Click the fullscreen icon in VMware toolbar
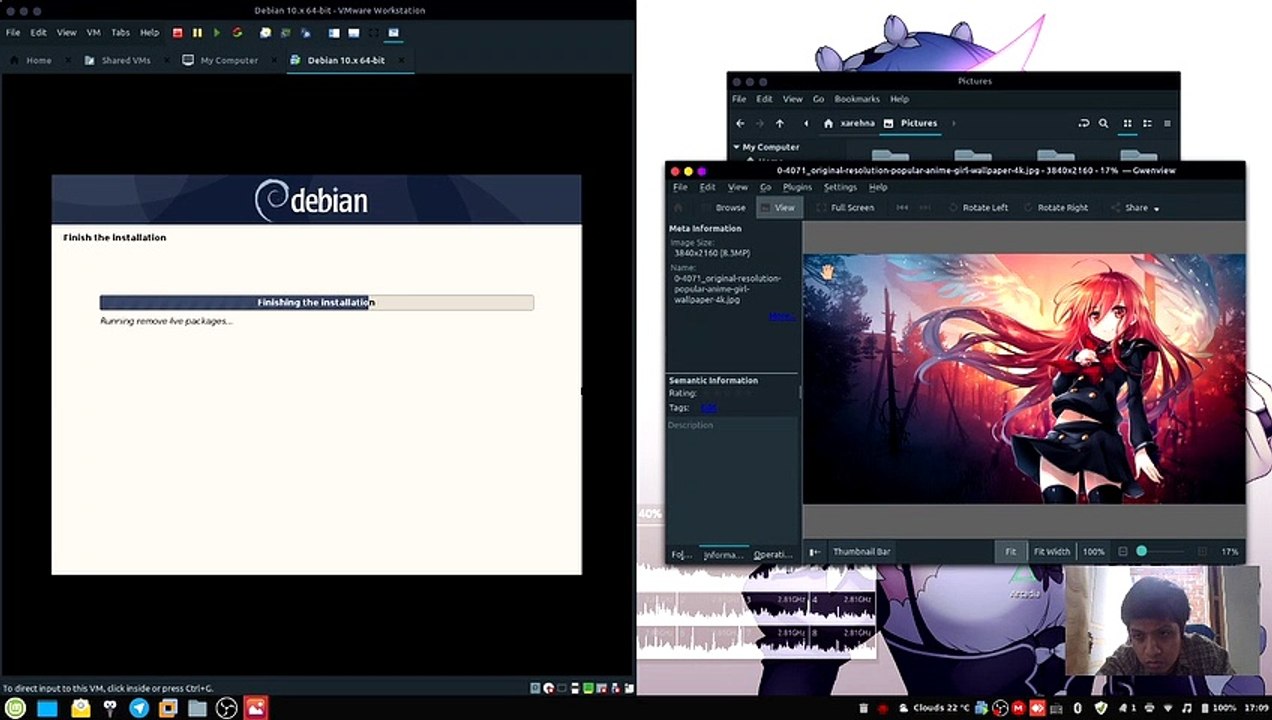Image resolution: width=1272 pixels, height=720 pixels. [x=373, y=32]
